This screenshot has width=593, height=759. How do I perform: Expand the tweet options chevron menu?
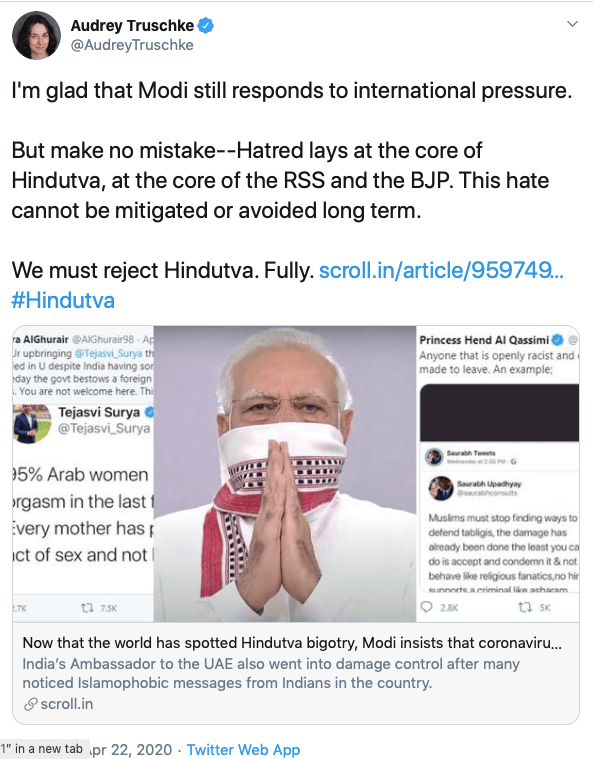point(572,24)
